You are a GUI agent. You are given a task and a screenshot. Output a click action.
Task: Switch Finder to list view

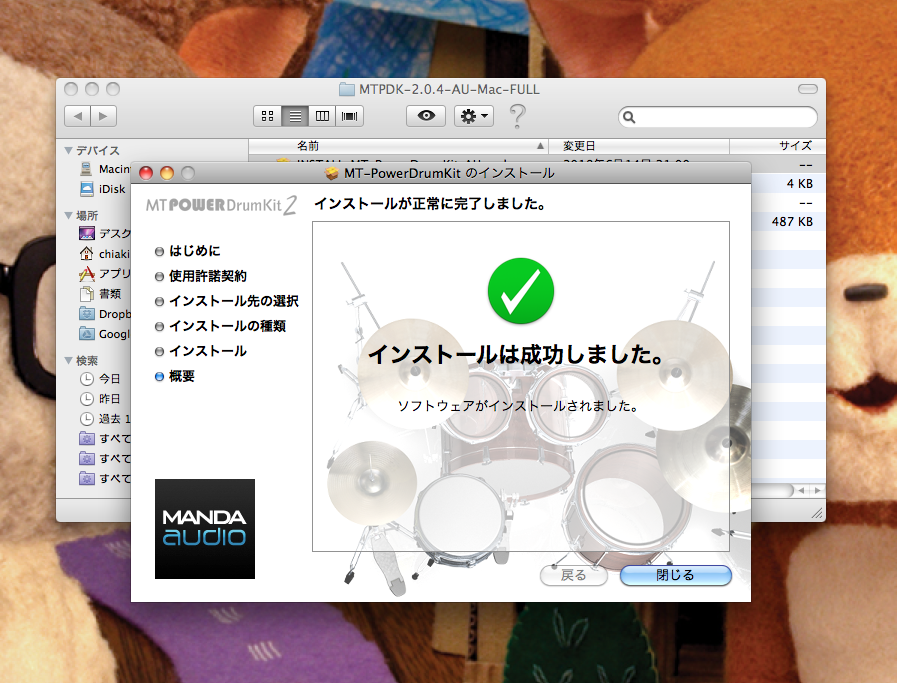pos(295,116)
